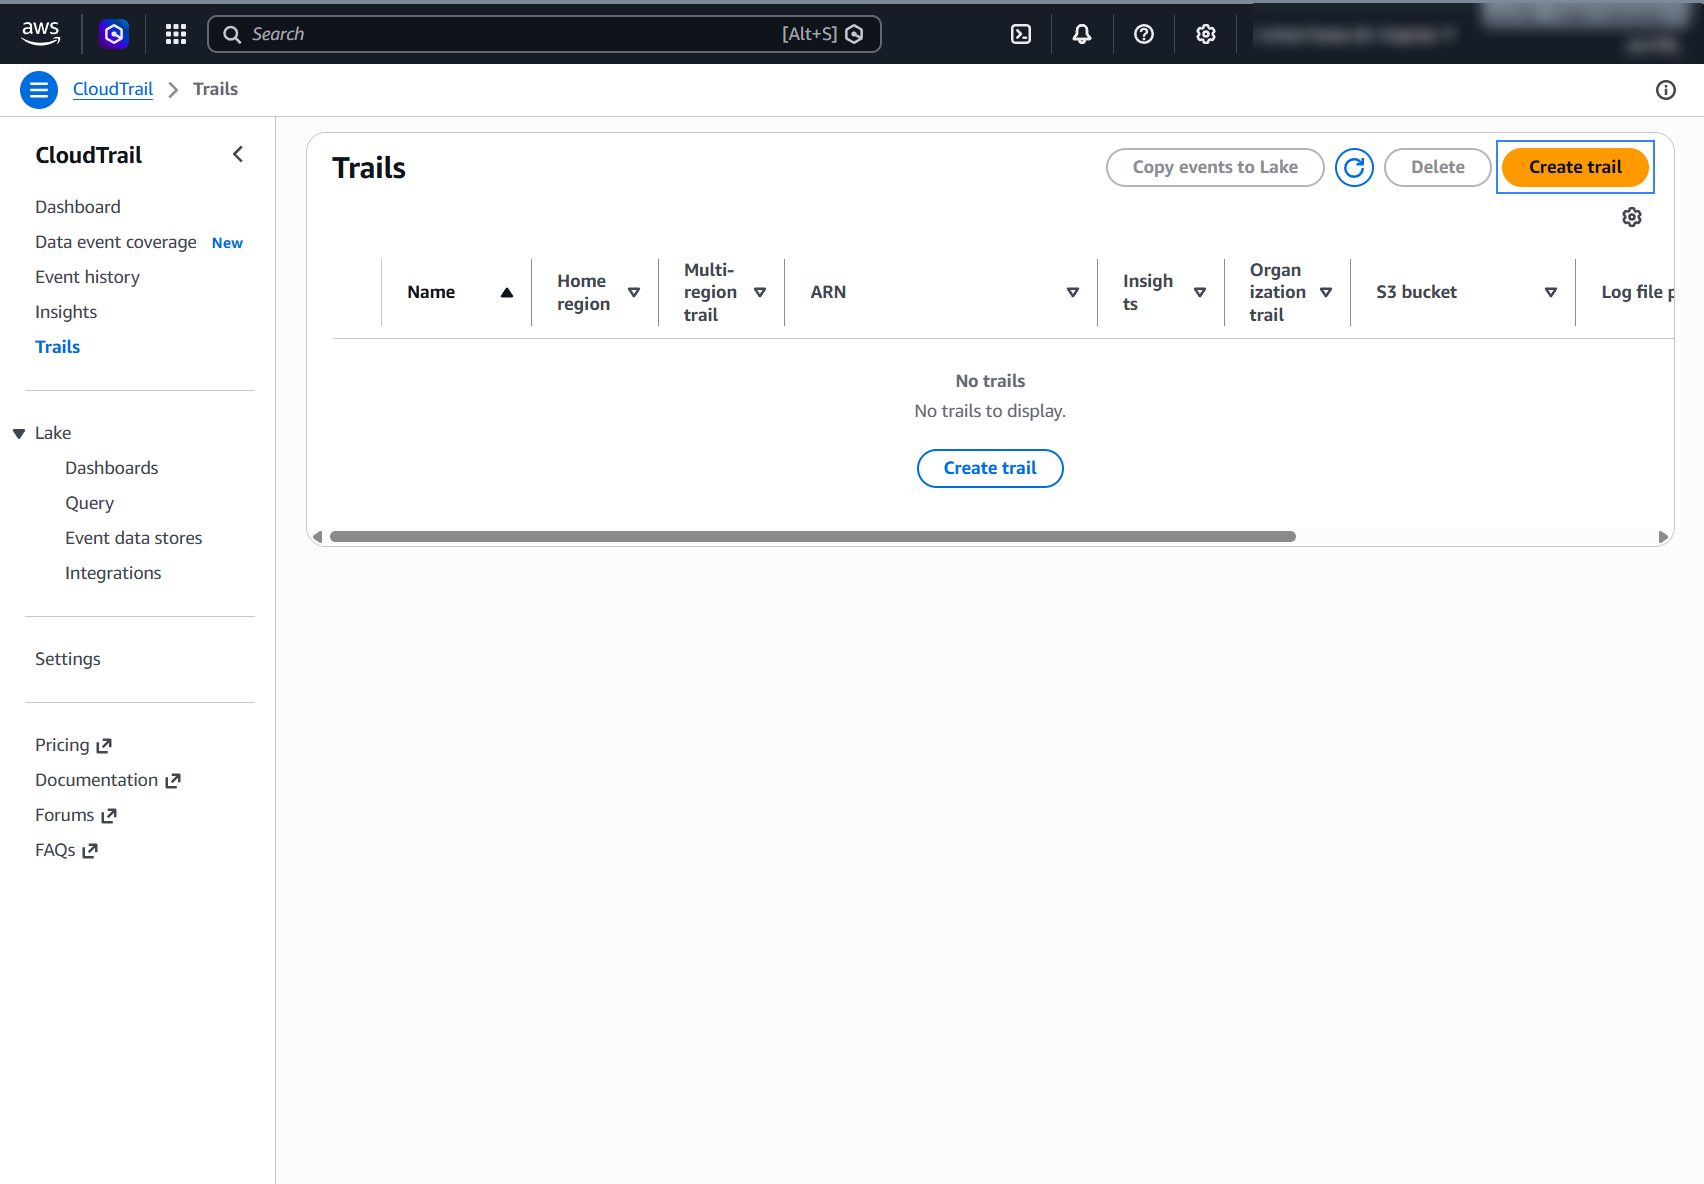Open console settings gear in top bar

(x=1206, y=34)
